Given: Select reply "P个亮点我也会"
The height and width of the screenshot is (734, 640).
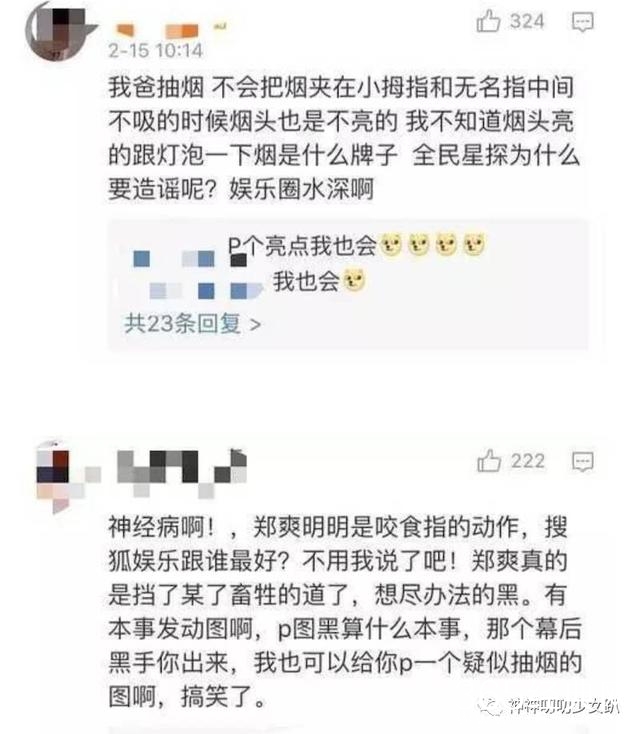Looking at the screenshot, I should 358,245.
